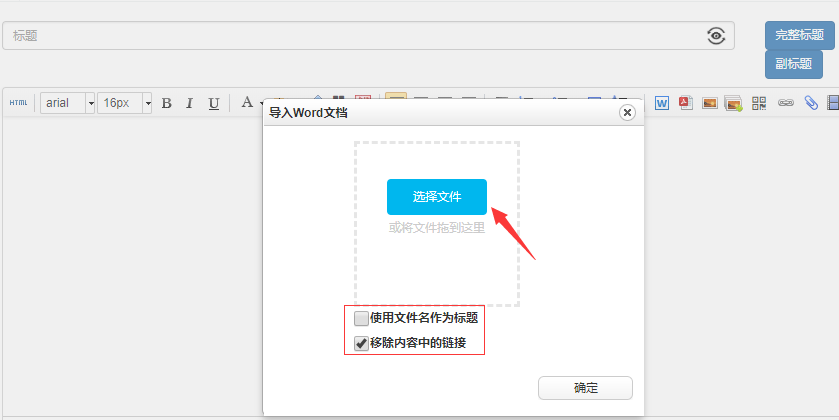Click the 完整标题 button
839x420 pixels.
click(x=799, y=35)
